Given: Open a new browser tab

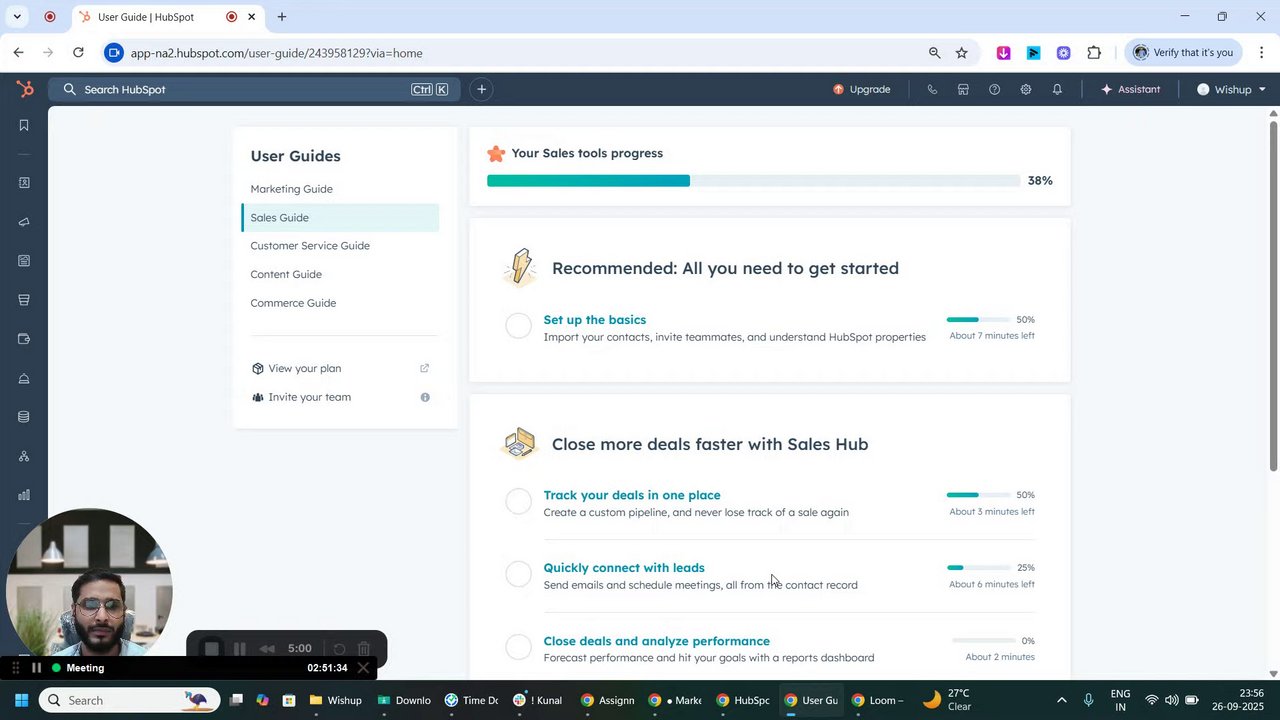Looking at the screenshot, I should (x=281, y=17).
